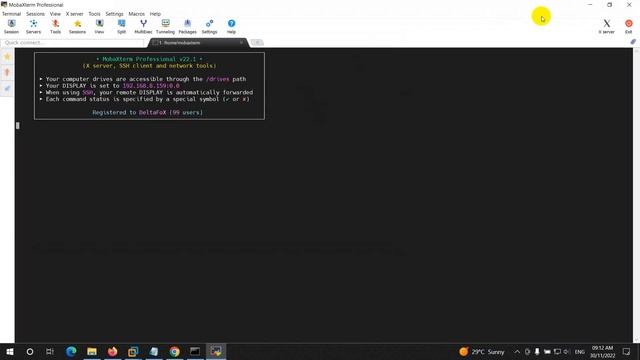Open the X server menu
This screenshot has width=640, height=360.
coord(74,14)
